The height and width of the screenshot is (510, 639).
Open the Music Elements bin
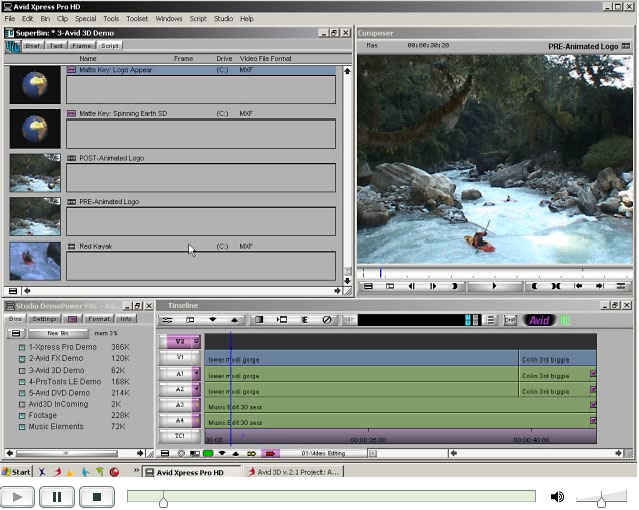coord(56,426)
